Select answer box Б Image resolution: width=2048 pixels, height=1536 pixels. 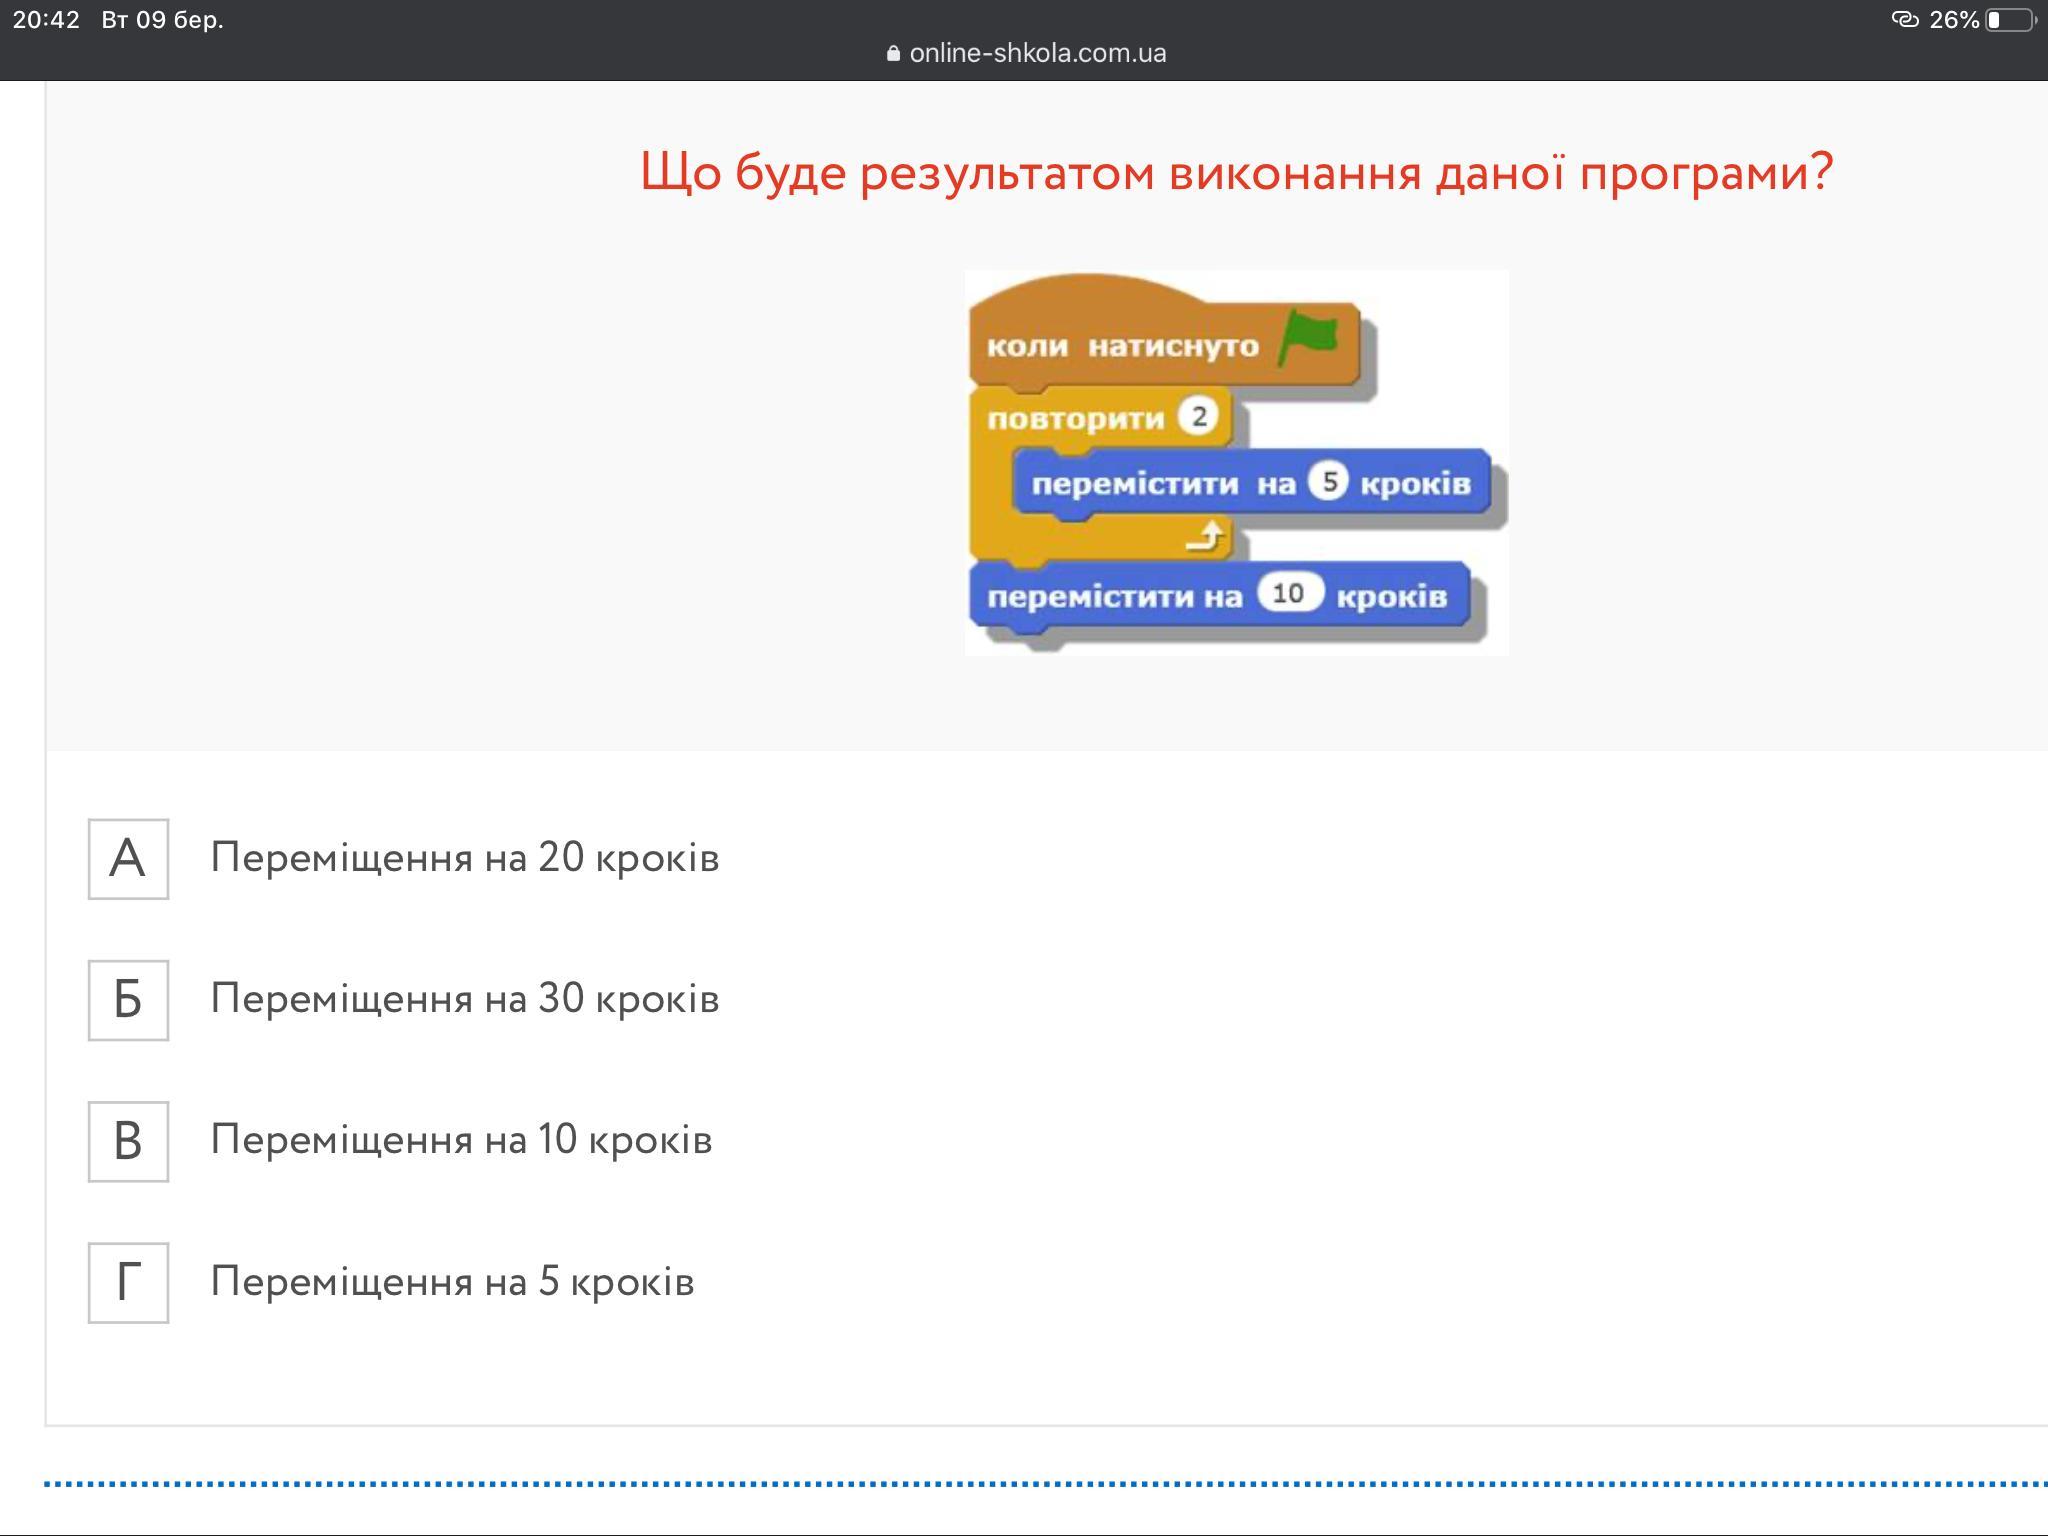(x=128, y=1000)
